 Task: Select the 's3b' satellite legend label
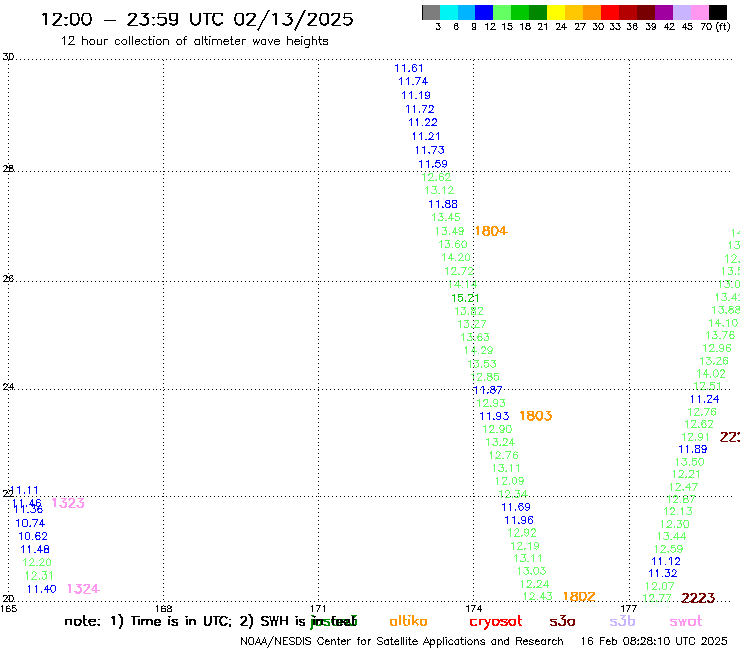point(622,621)
